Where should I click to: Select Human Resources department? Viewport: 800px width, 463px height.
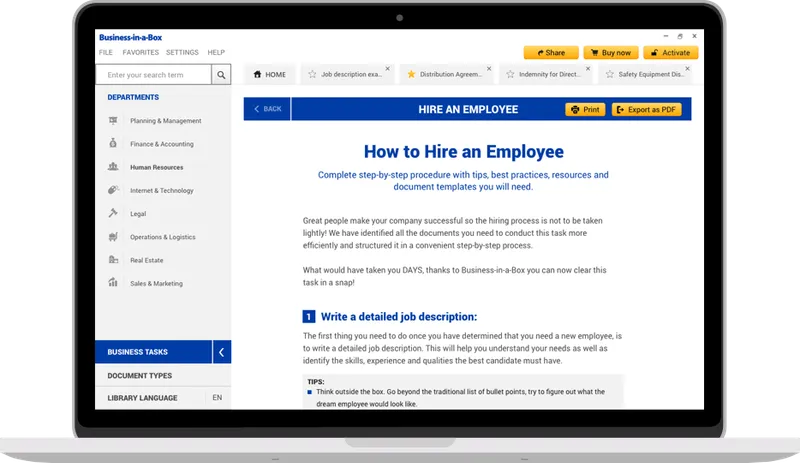click(157, 167)
